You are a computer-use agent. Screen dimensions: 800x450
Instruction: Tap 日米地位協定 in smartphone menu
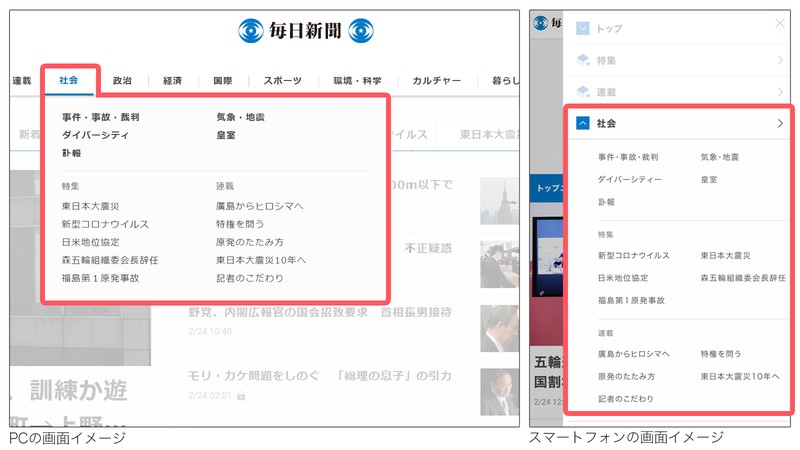[x=623, y=278]
